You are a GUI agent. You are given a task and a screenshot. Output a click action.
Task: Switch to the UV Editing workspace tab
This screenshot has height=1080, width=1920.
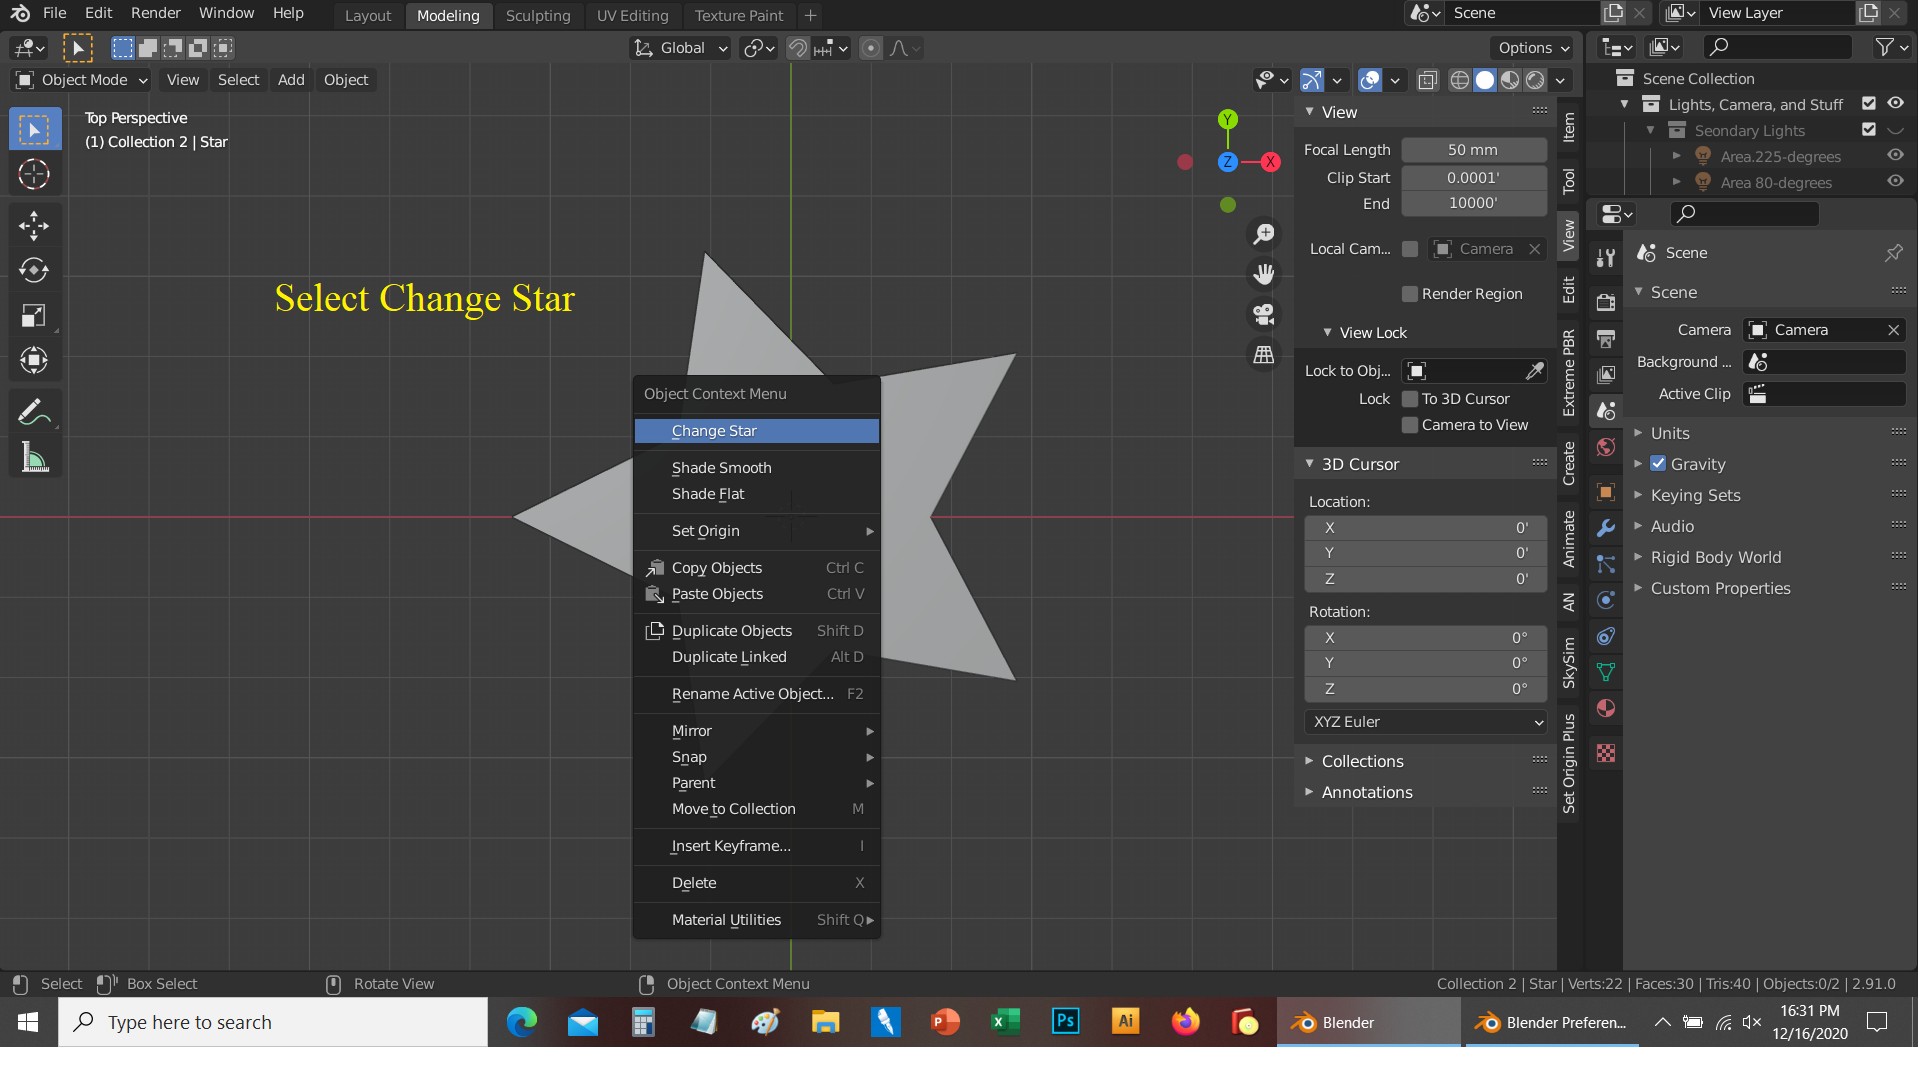tap(632, 15)
